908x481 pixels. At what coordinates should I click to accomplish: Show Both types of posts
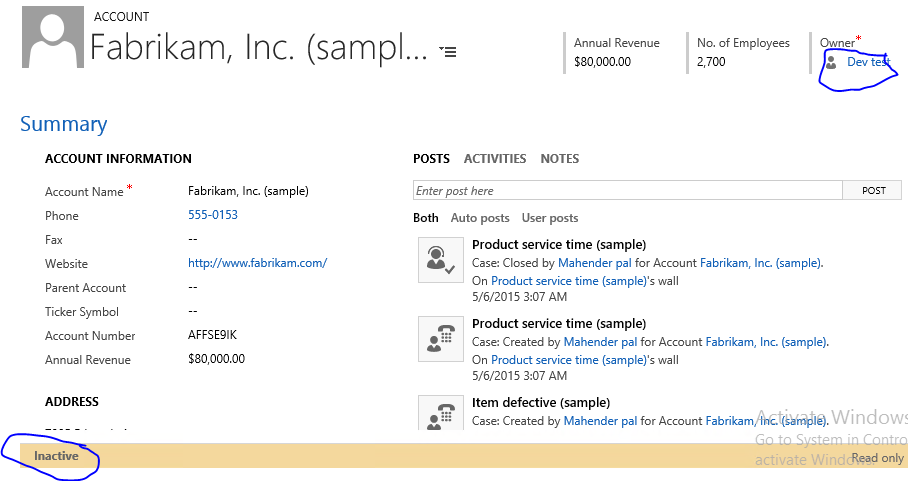426,218
